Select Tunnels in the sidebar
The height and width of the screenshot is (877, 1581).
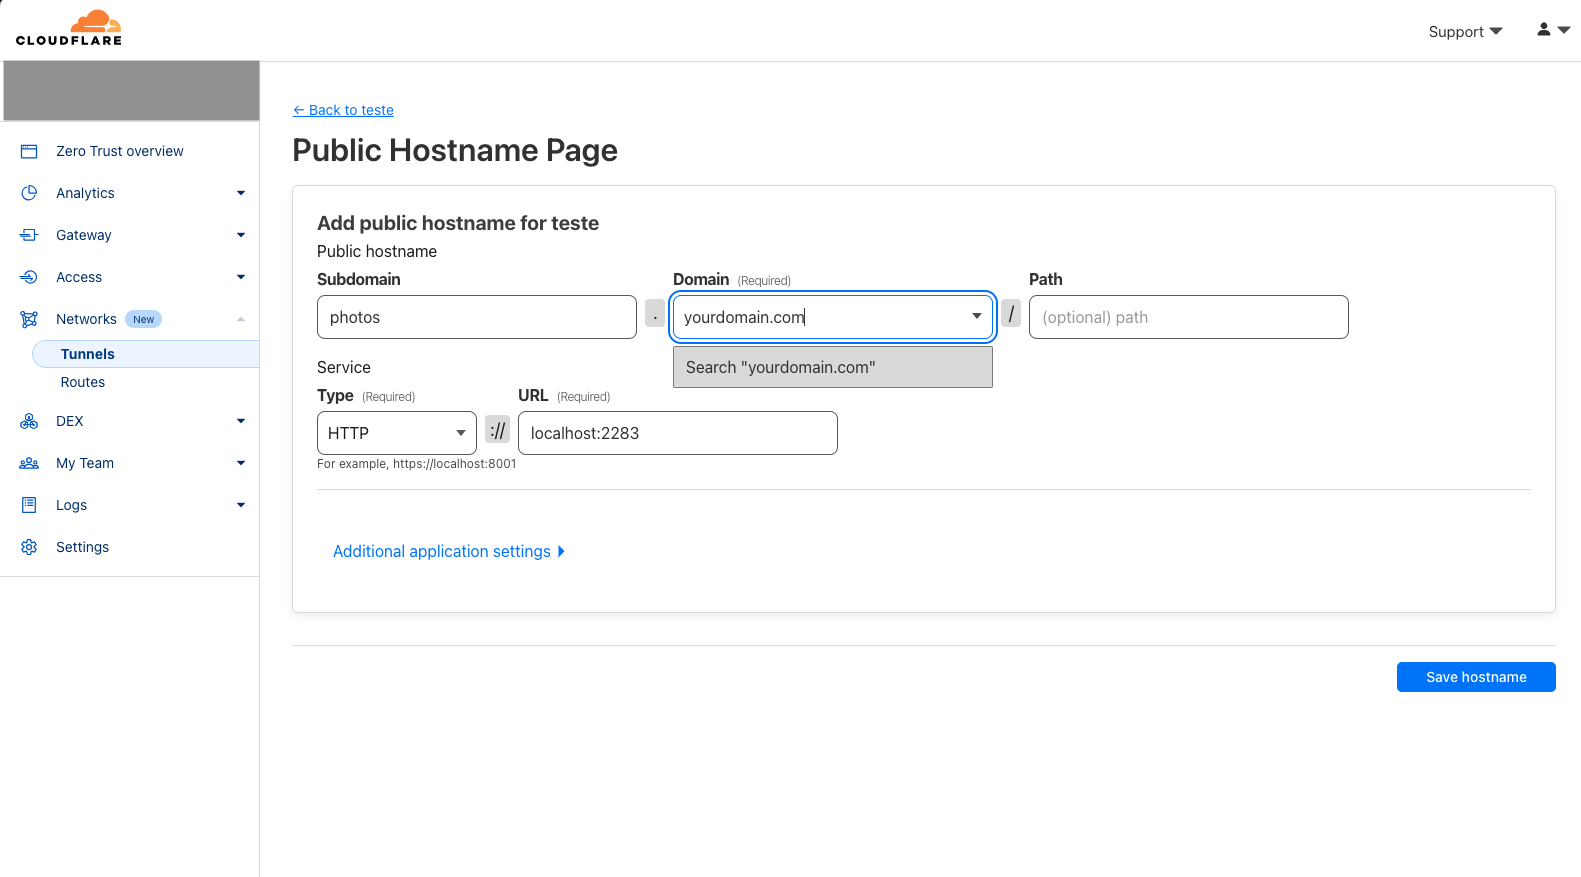click(x=88, y=354)
